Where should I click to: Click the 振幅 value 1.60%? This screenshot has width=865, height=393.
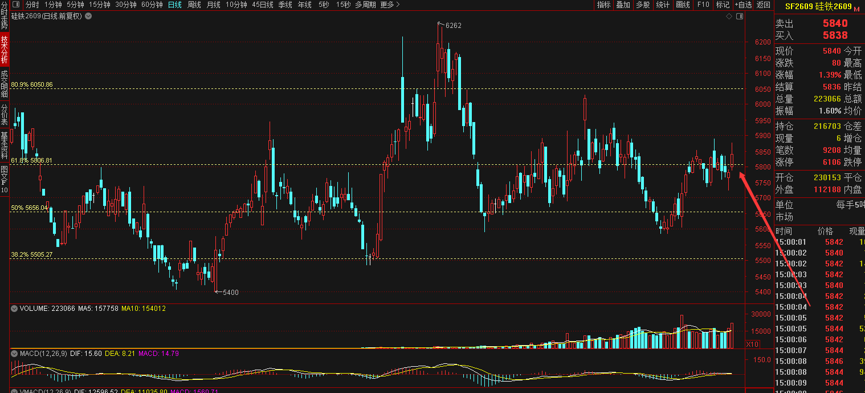click(x=830, y=111)
